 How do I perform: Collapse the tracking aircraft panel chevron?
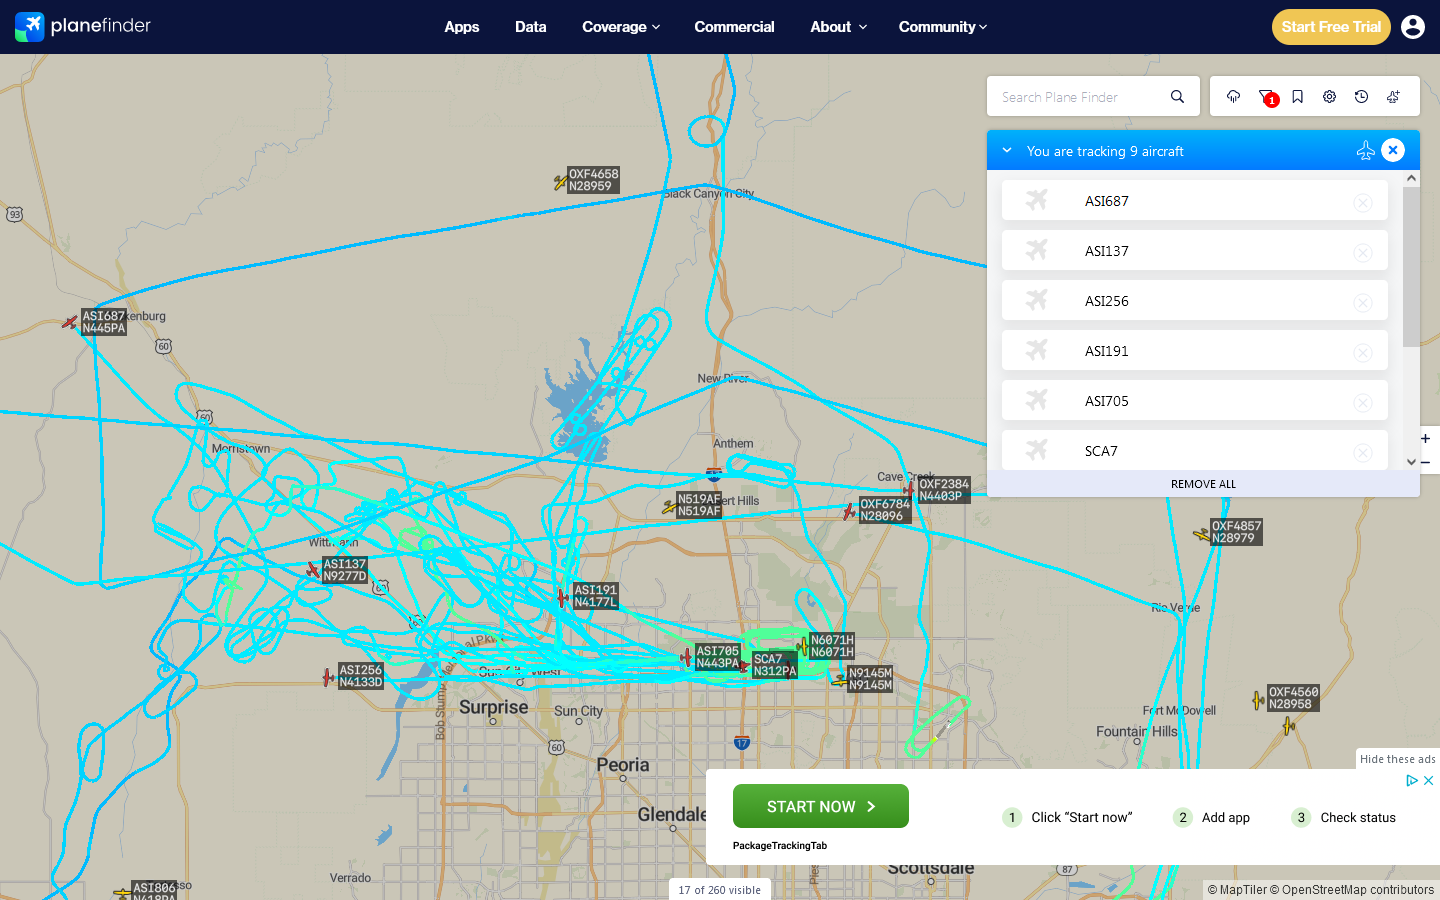tap(1007, 150)
